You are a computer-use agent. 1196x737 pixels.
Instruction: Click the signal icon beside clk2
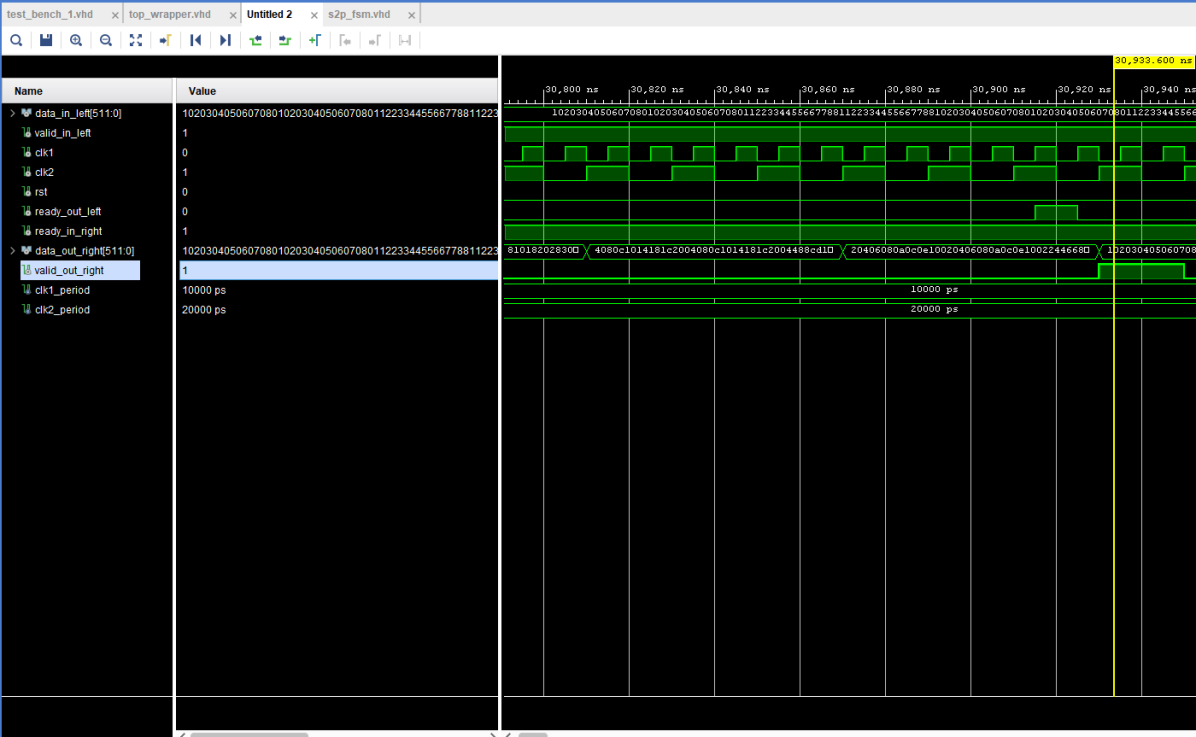[27, 172]
